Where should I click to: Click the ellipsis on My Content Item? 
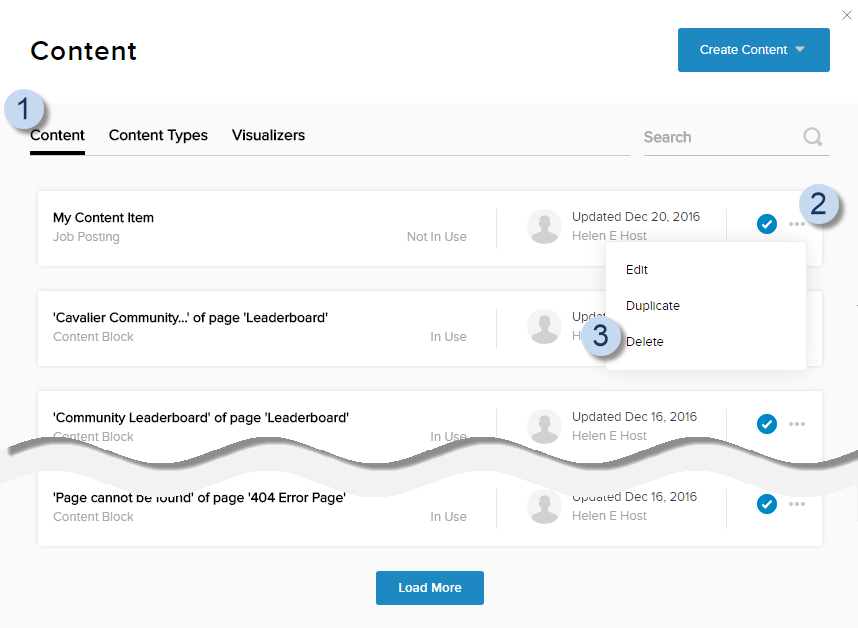[796, 224]
